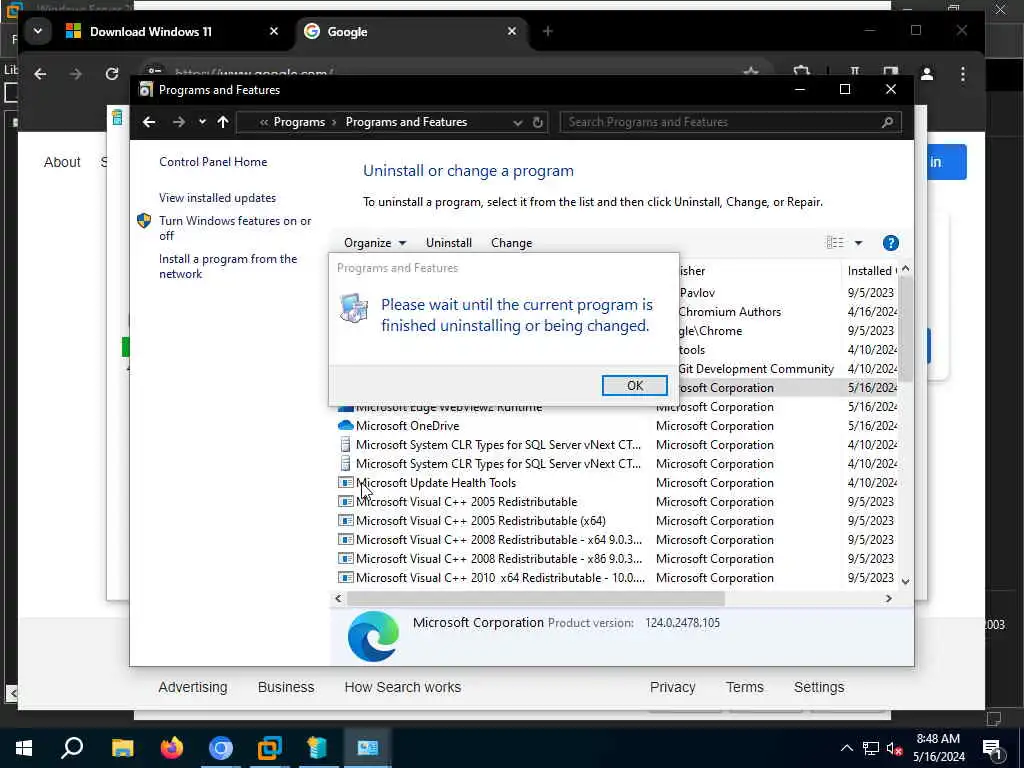Open VMware taskbar icon
The height and width of the screenshot is (768, 1024).
coord(269,748)
